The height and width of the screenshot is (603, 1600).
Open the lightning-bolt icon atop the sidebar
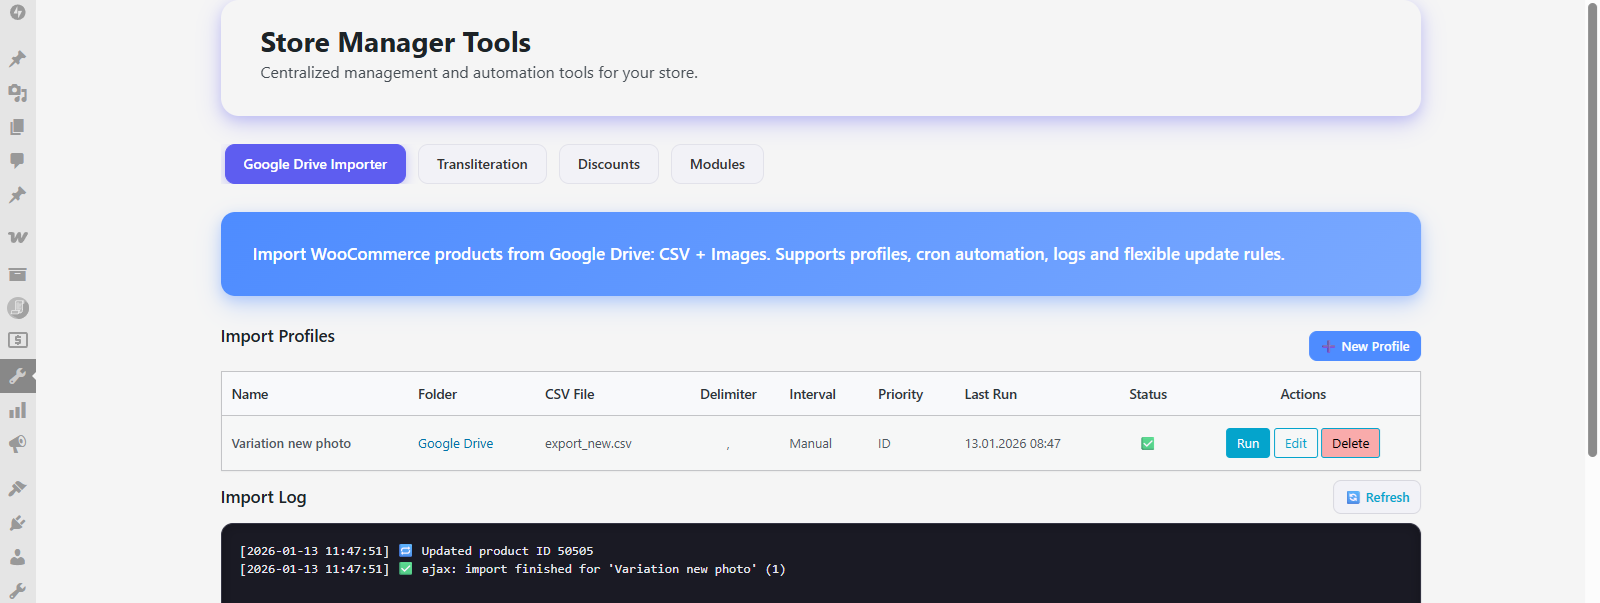(x=17, y=12)
